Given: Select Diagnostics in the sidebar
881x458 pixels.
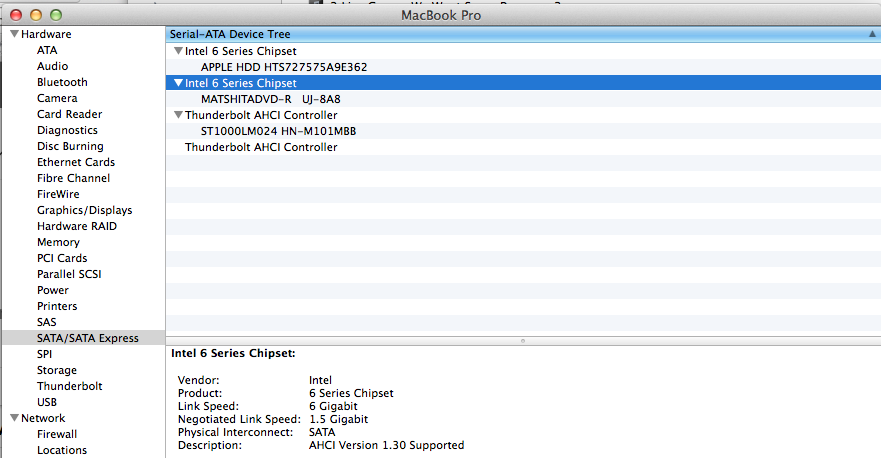Looking at the screenshot, I should tap(67, 130).
